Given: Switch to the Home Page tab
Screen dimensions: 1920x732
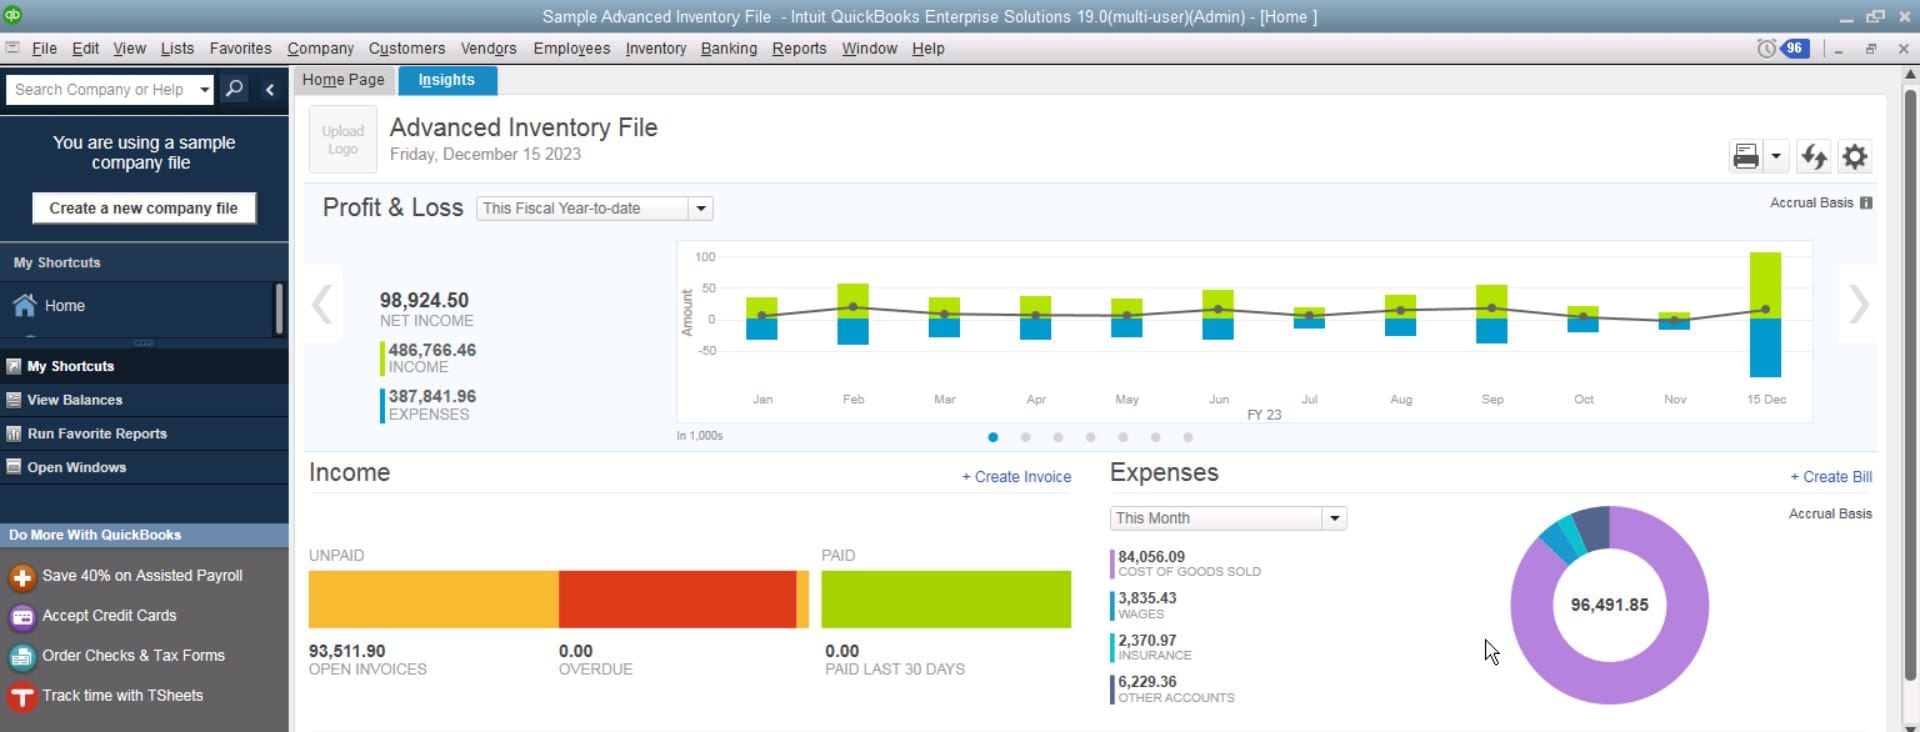Looking at the screenshot, I should [x=343, y=80].
